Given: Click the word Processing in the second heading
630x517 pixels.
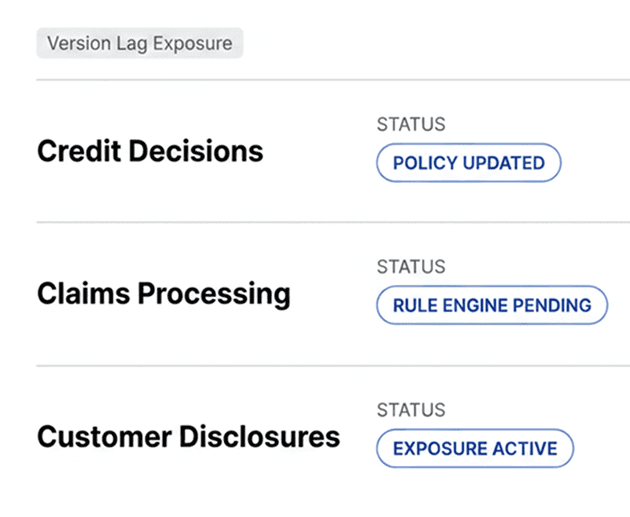Looking at the screenshot, I should (x=214, y=294).
